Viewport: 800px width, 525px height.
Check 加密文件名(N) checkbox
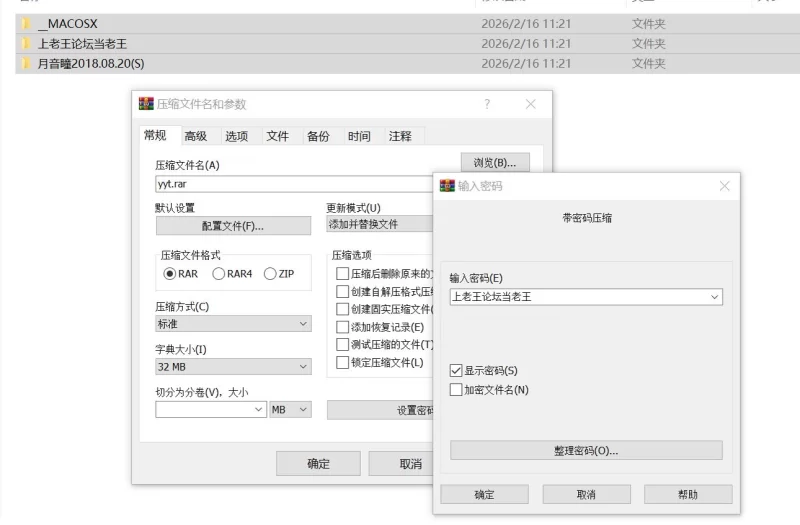456,390
